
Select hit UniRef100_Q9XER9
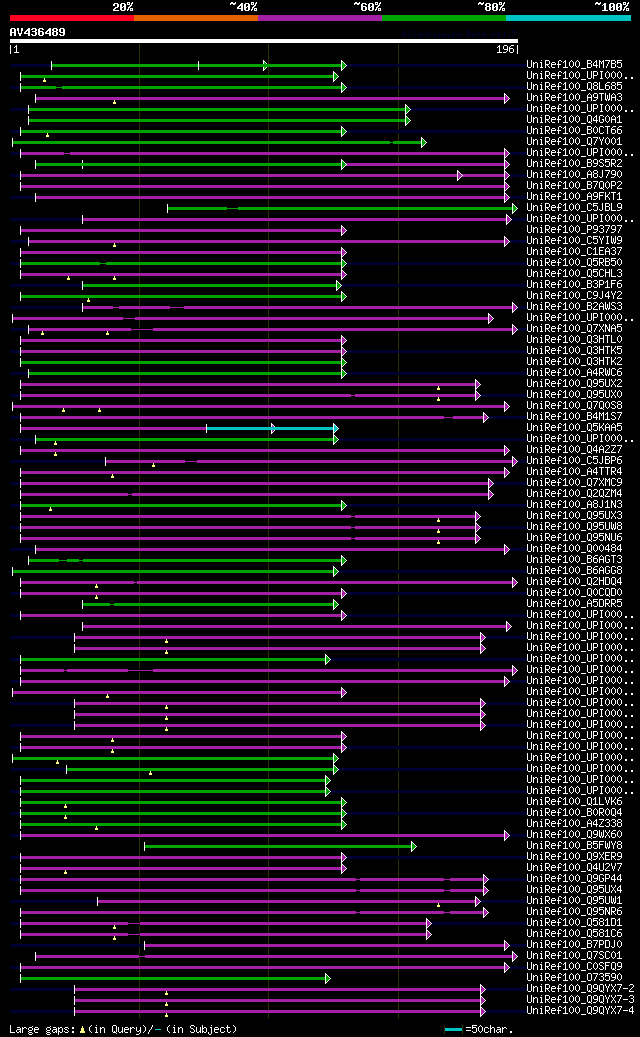[574, 856]
